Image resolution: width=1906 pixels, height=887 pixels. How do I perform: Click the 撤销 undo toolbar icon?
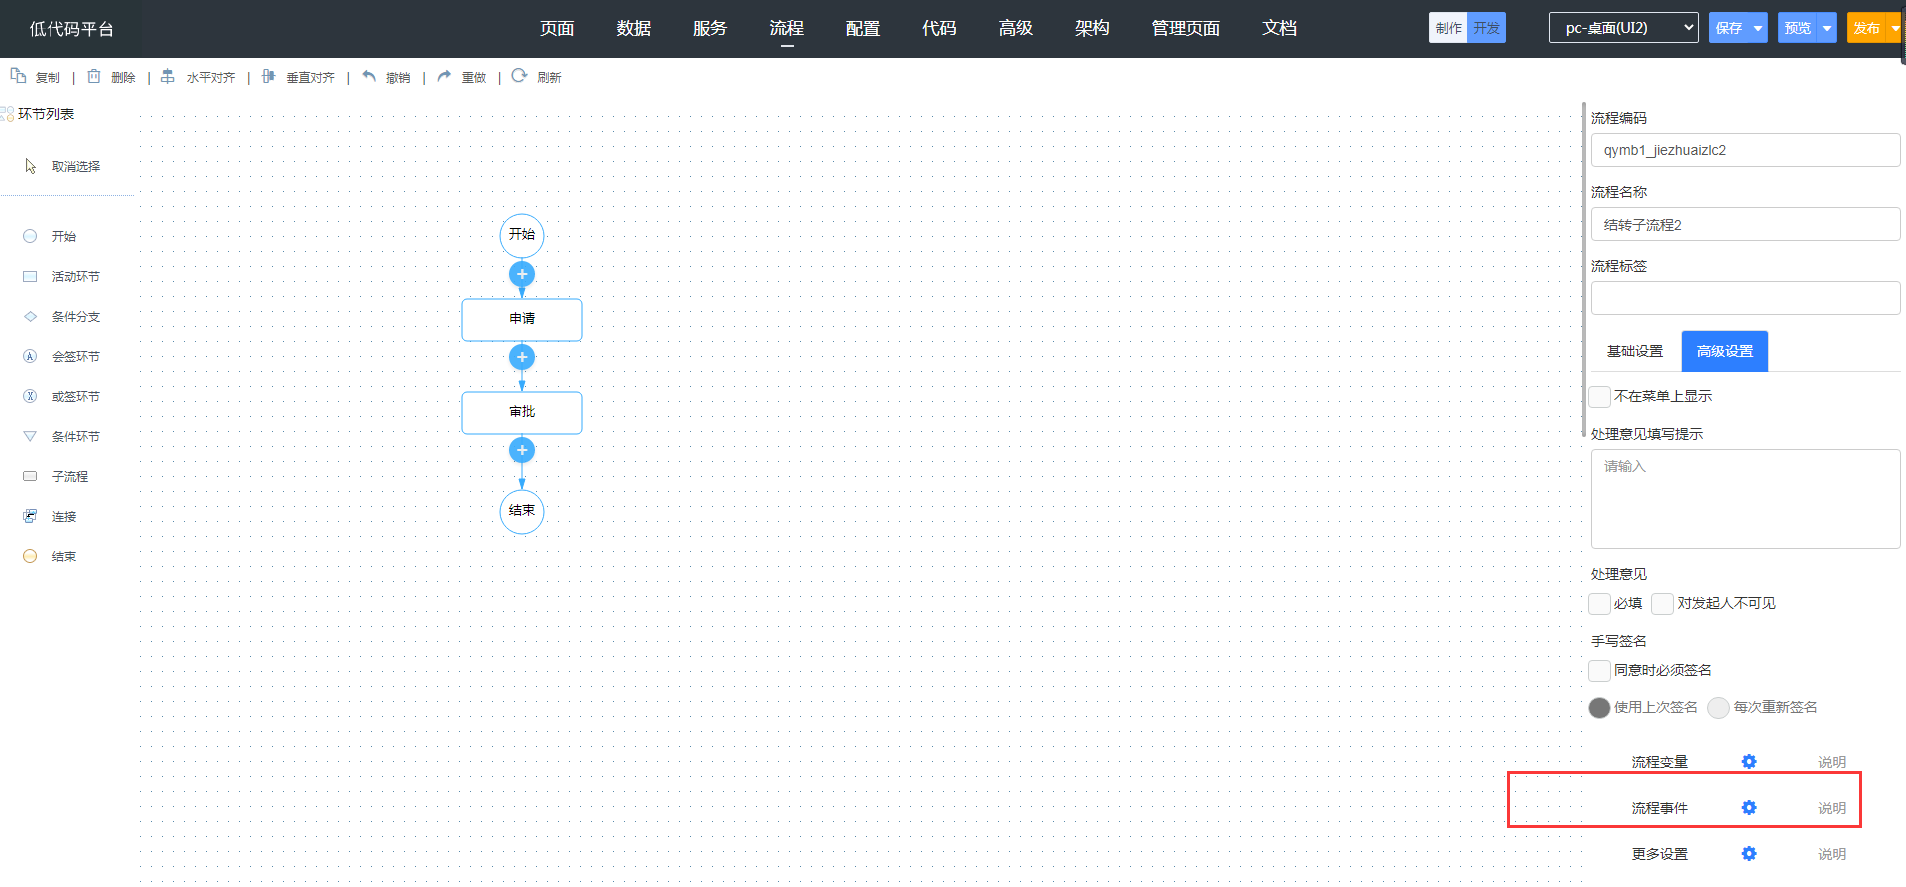pyautogui.click(x=370, y=77)
